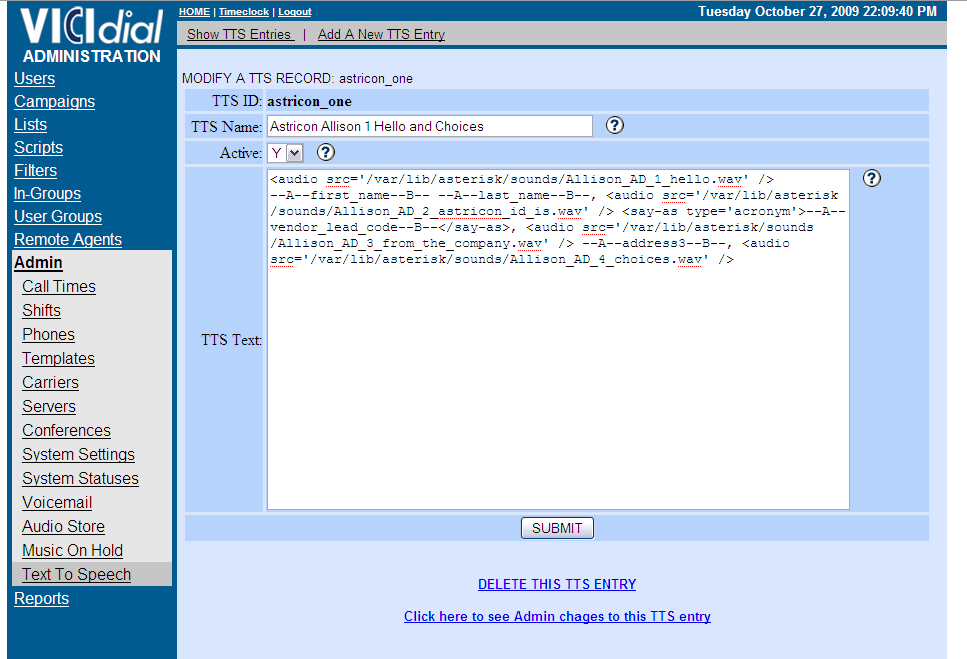Screen dimensions: 967x659
Task: Submit the TTS record form
Action: click(x=557, y=528)
